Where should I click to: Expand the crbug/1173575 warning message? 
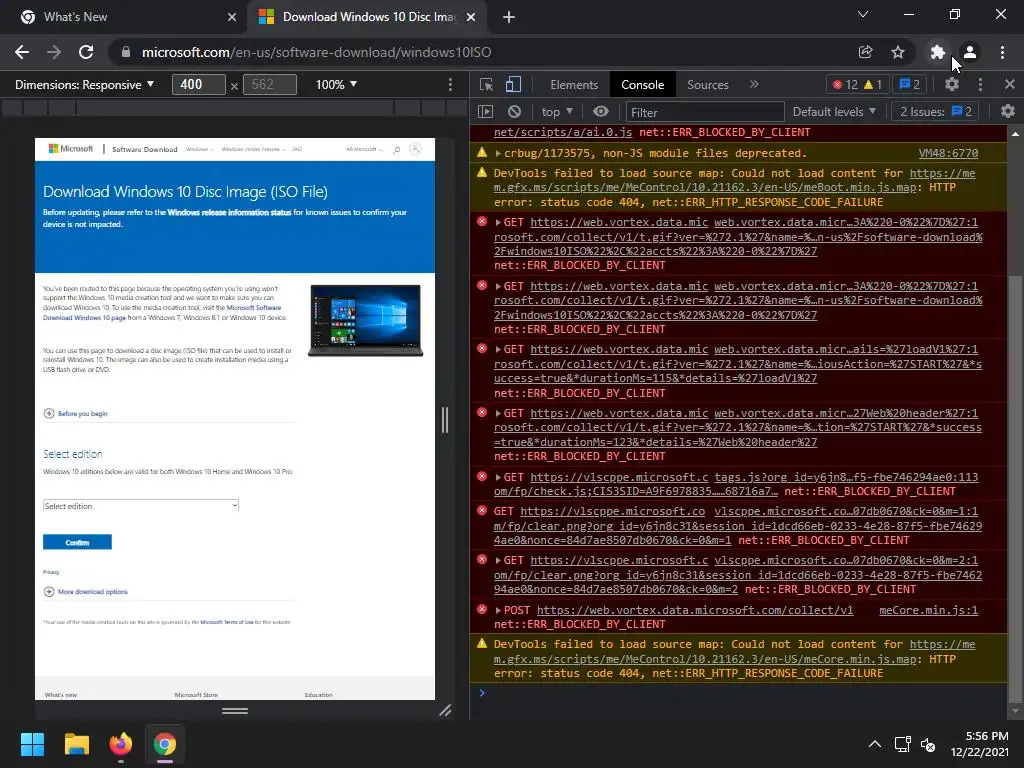pyautogui.click(x=498, y=153)
